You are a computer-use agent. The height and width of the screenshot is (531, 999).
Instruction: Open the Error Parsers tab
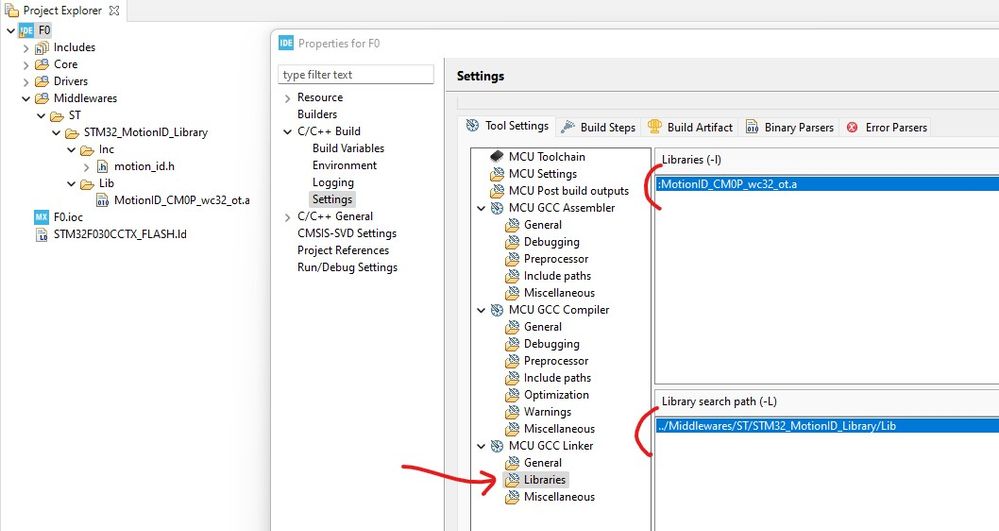point(886,127)
